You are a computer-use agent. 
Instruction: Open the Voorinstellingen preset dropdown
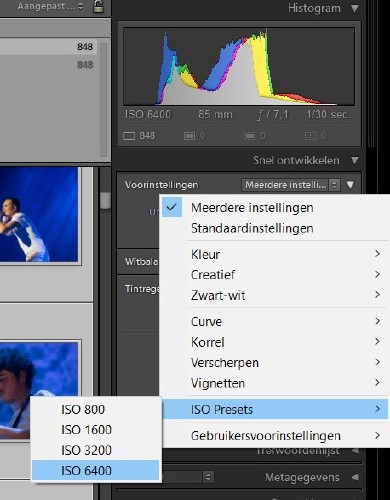click(x=291, y=185)
